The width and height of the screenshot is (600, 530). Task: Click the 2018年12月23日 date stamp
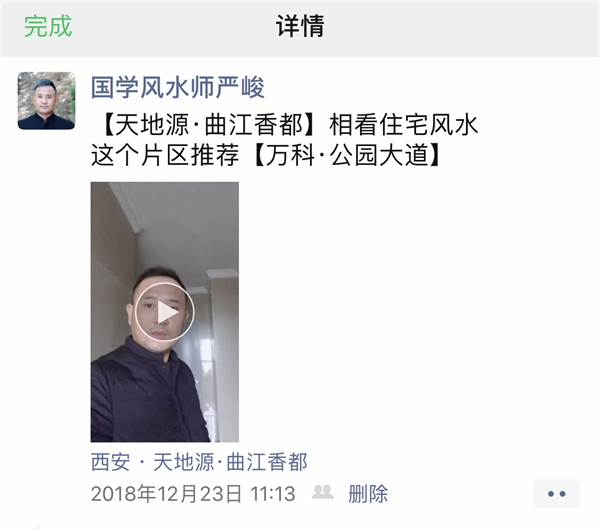[166, 494]
